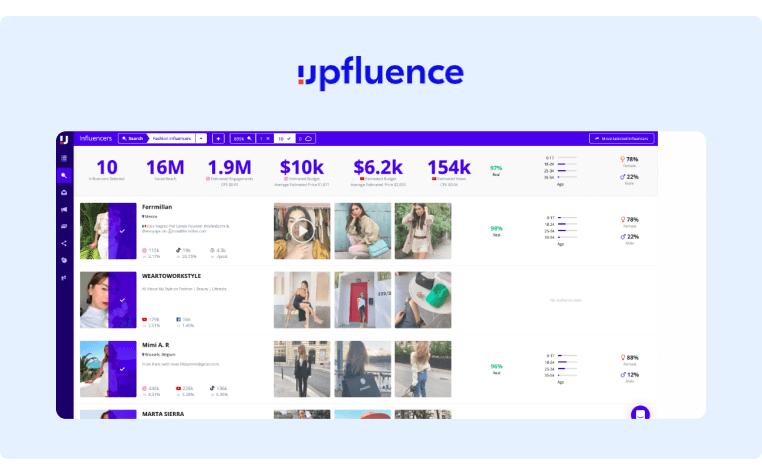
Task: Click the 97% real audience value in summary
Action: coord(496,168)
